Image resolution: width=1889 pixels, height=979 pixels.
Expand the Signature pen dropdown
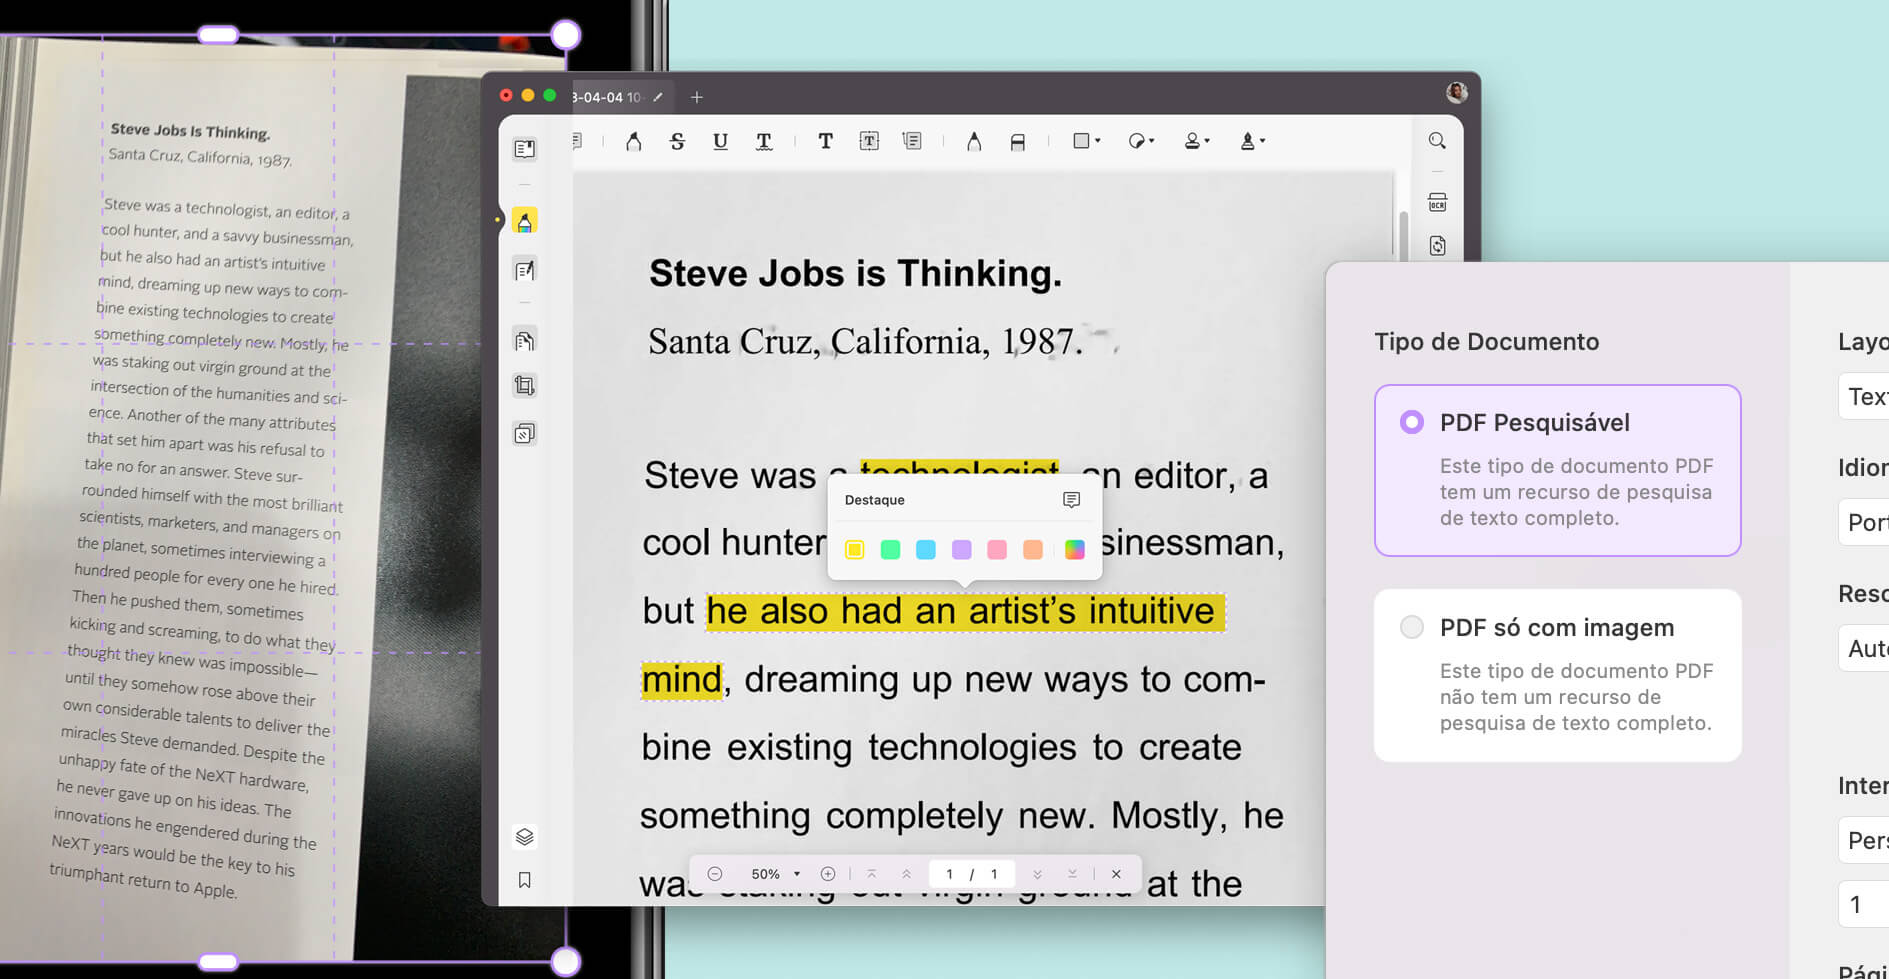pyautogui.click(x=1252, y=142)
